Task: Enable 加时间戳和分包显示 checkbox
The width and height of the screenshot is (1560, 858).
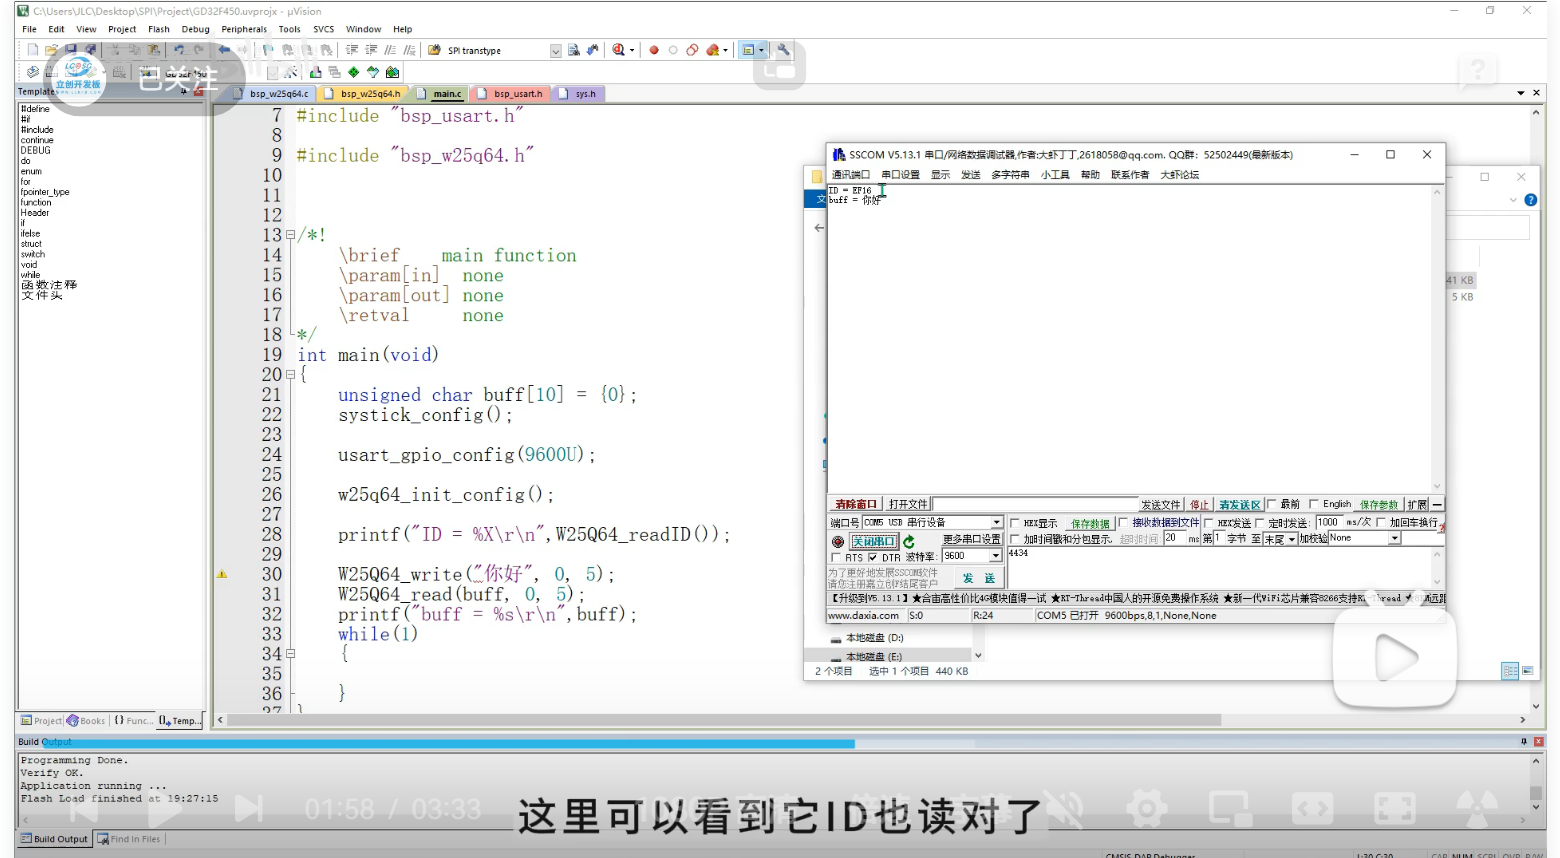Action: [1014, 539]
